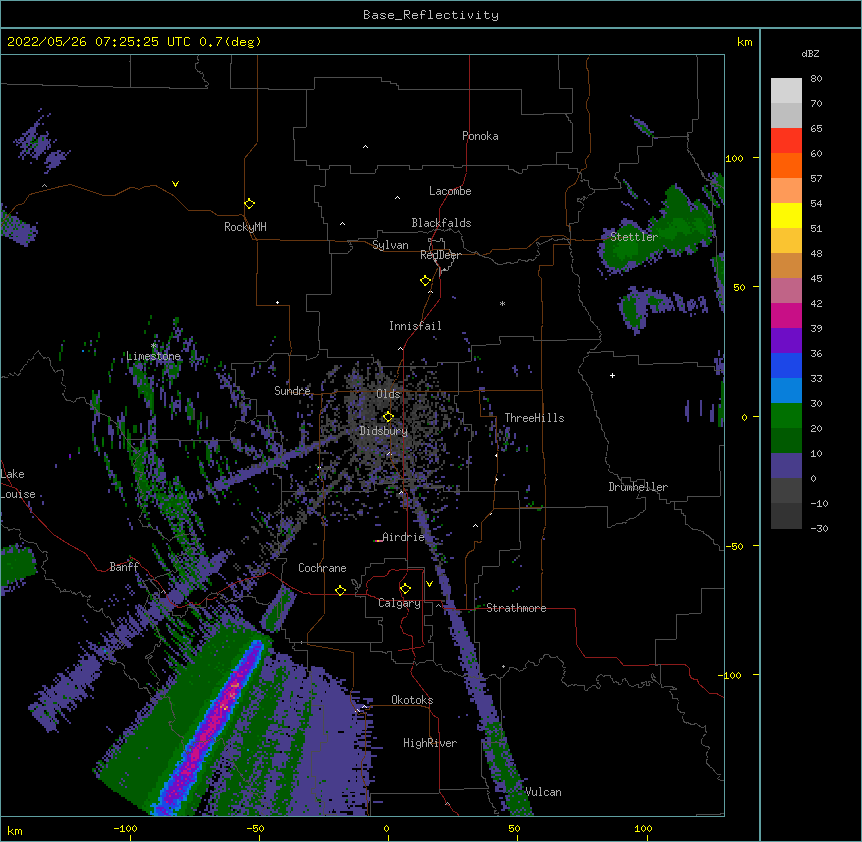Click the Didsbury label
This screenshot has width=862, height=842.
[383, 431]
